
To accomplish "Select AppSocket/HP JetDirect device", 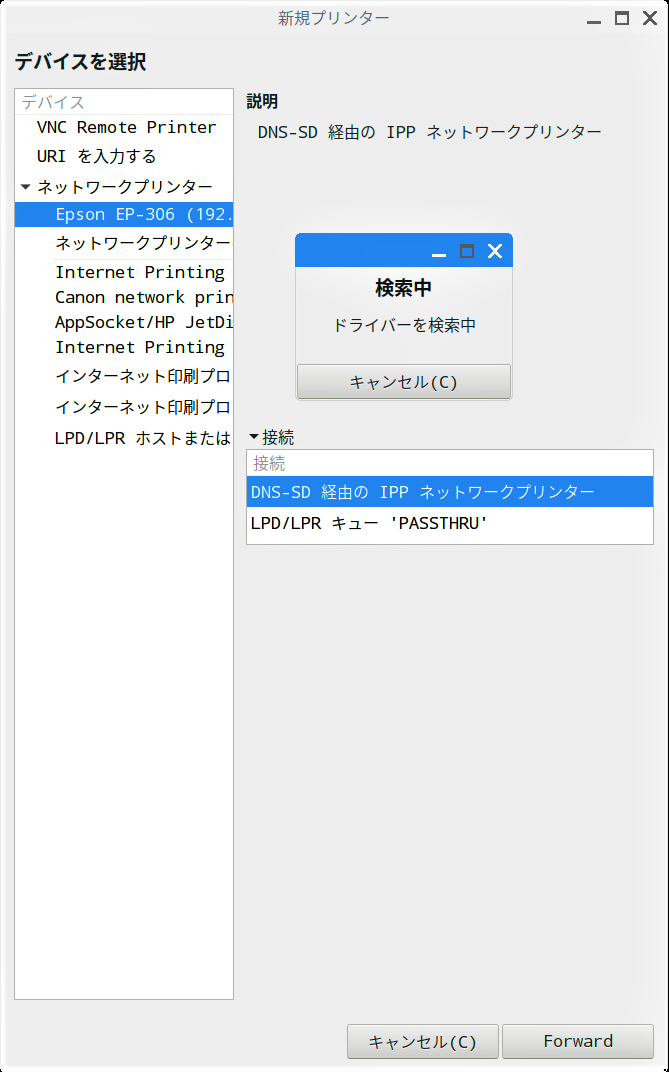I will (143, 322).
